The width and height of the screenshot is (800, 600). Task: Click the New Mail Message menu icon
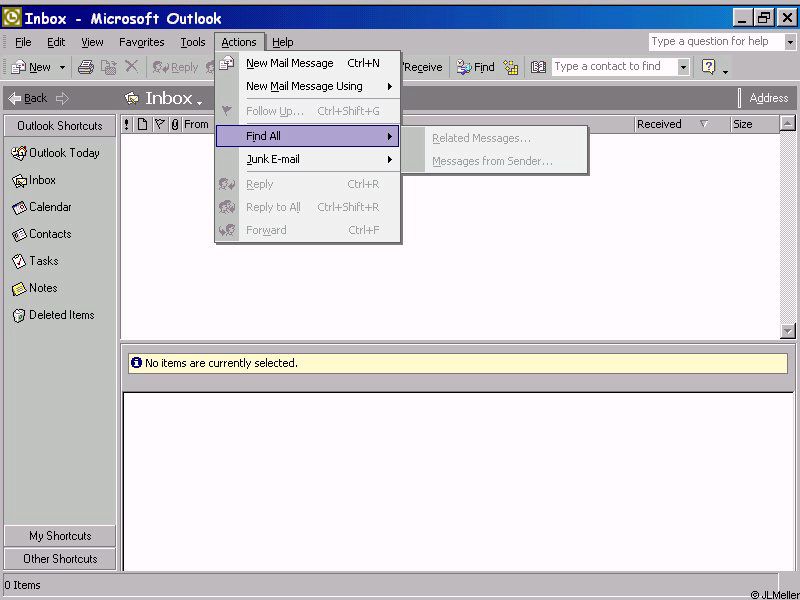227,63
